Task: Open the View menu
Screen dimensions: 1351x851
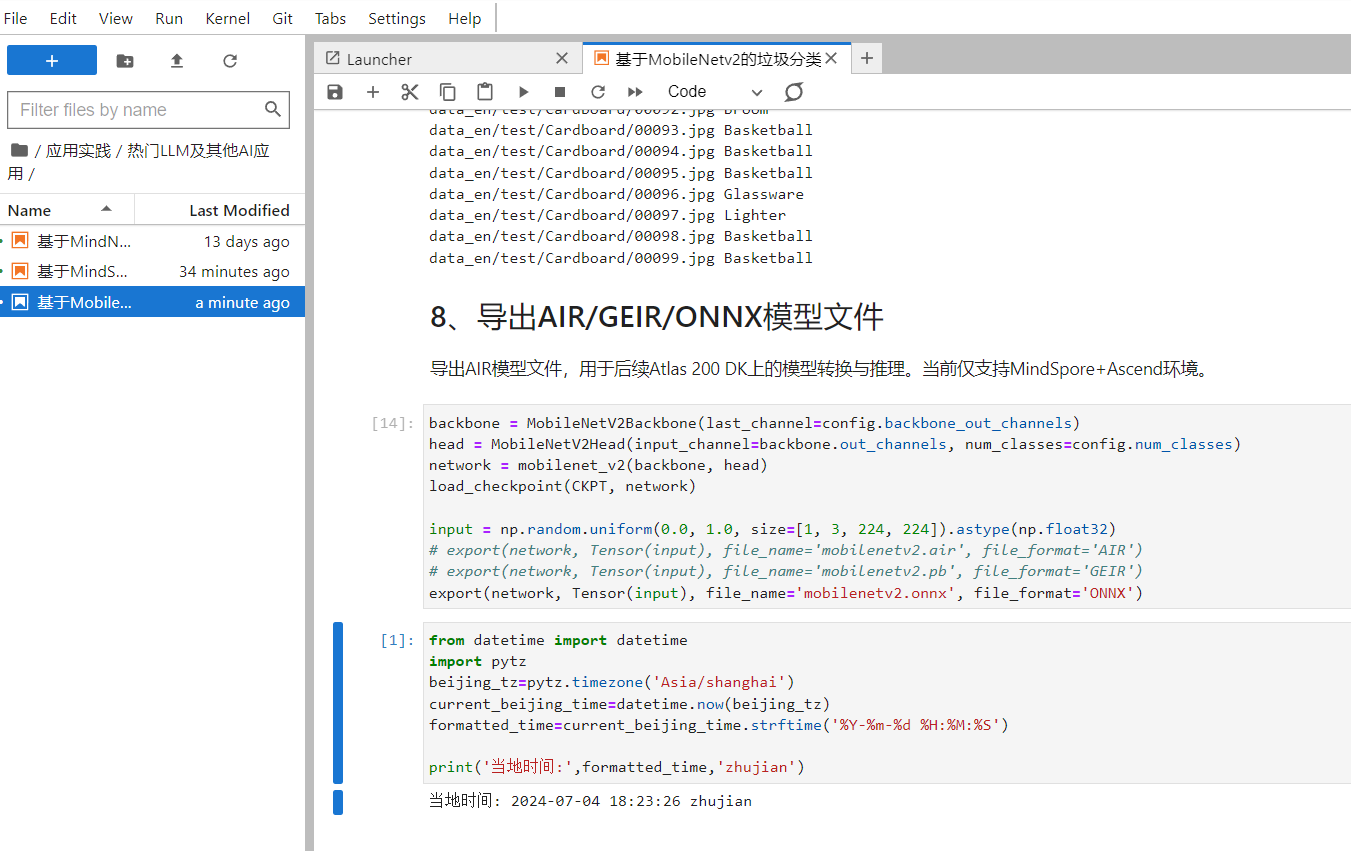Action: click(x=116, y=18)
